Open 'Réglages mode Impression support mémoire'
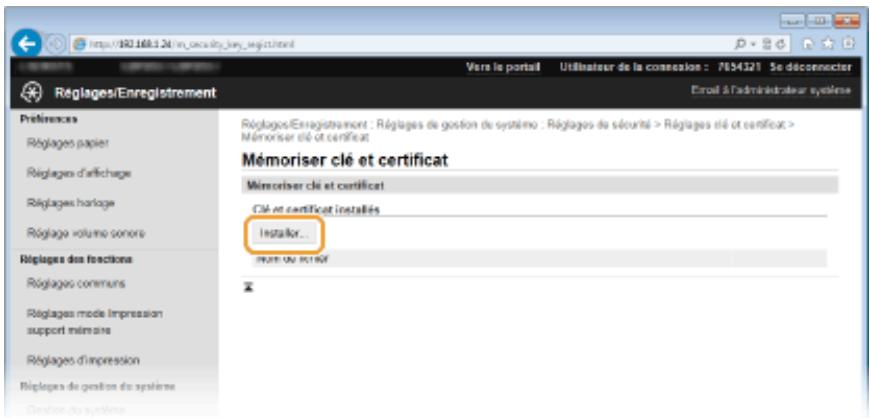Image resolution: width=870 pixels, height=418 pixels. click(x=95, y=322)
